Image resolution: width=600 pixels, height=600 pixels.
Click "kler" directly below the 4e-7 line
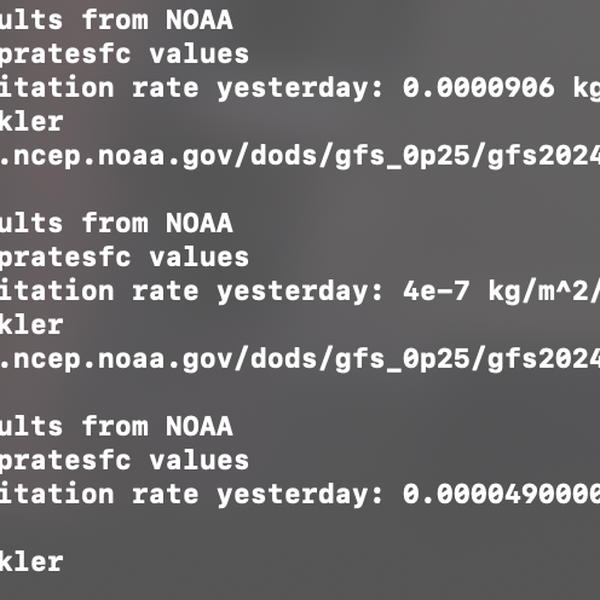point(31,325)
